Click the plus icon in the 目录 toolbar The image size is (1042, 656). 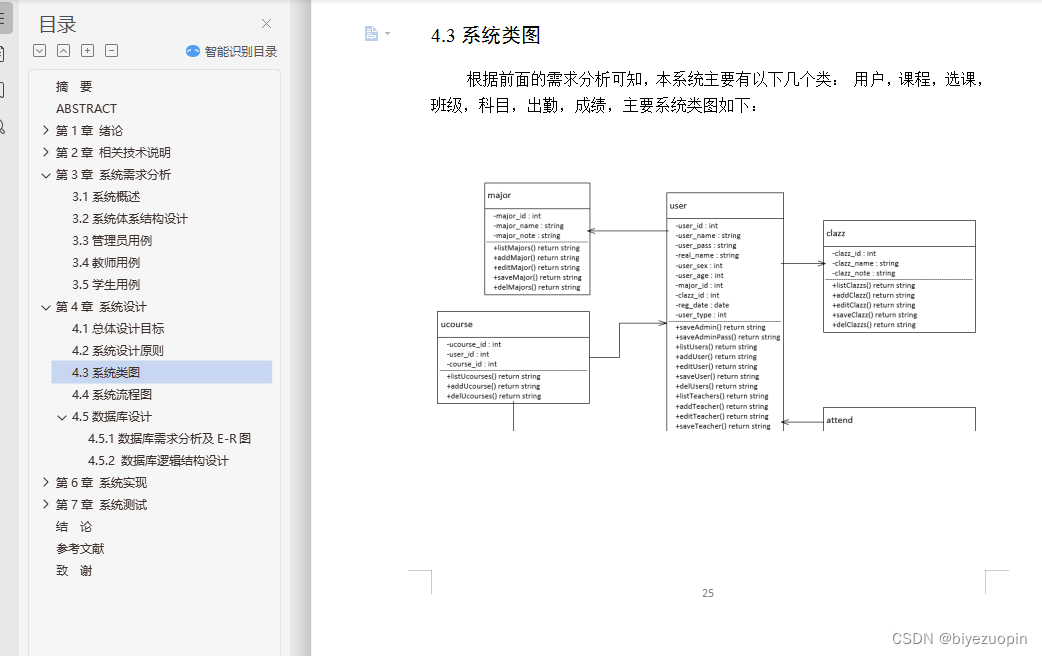point(88,50)
